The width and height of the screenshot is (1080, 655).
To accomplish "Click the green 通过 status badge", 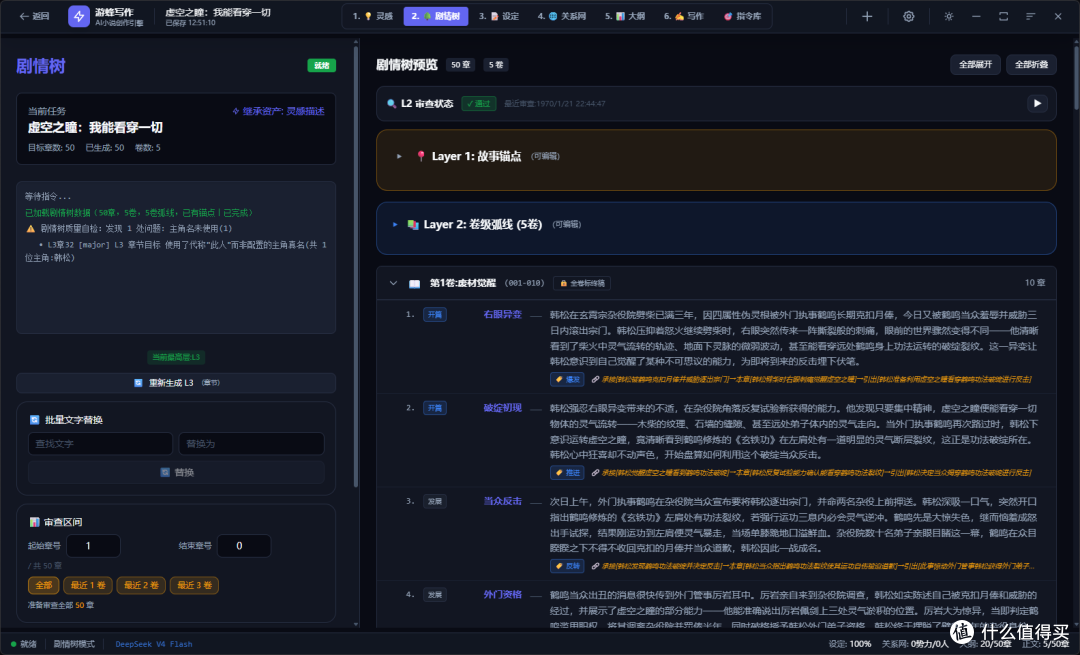I will (x=479, y=104).
